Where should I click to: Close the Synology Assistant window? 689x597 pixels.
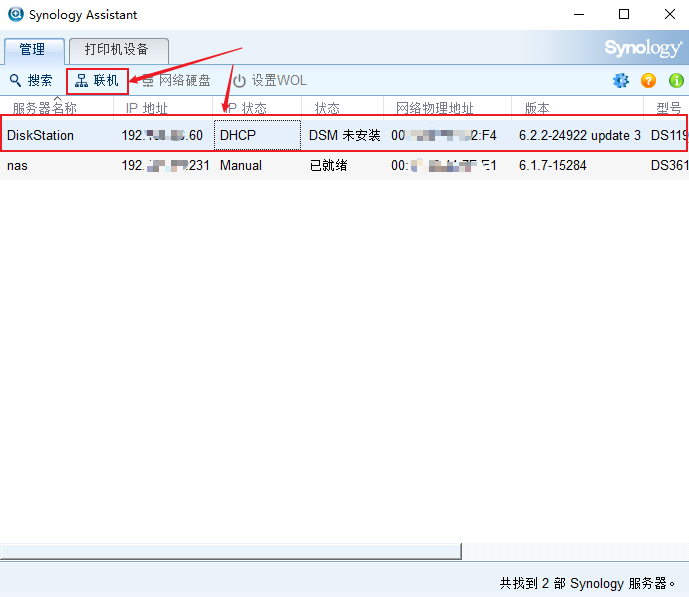tap(670, 14)
